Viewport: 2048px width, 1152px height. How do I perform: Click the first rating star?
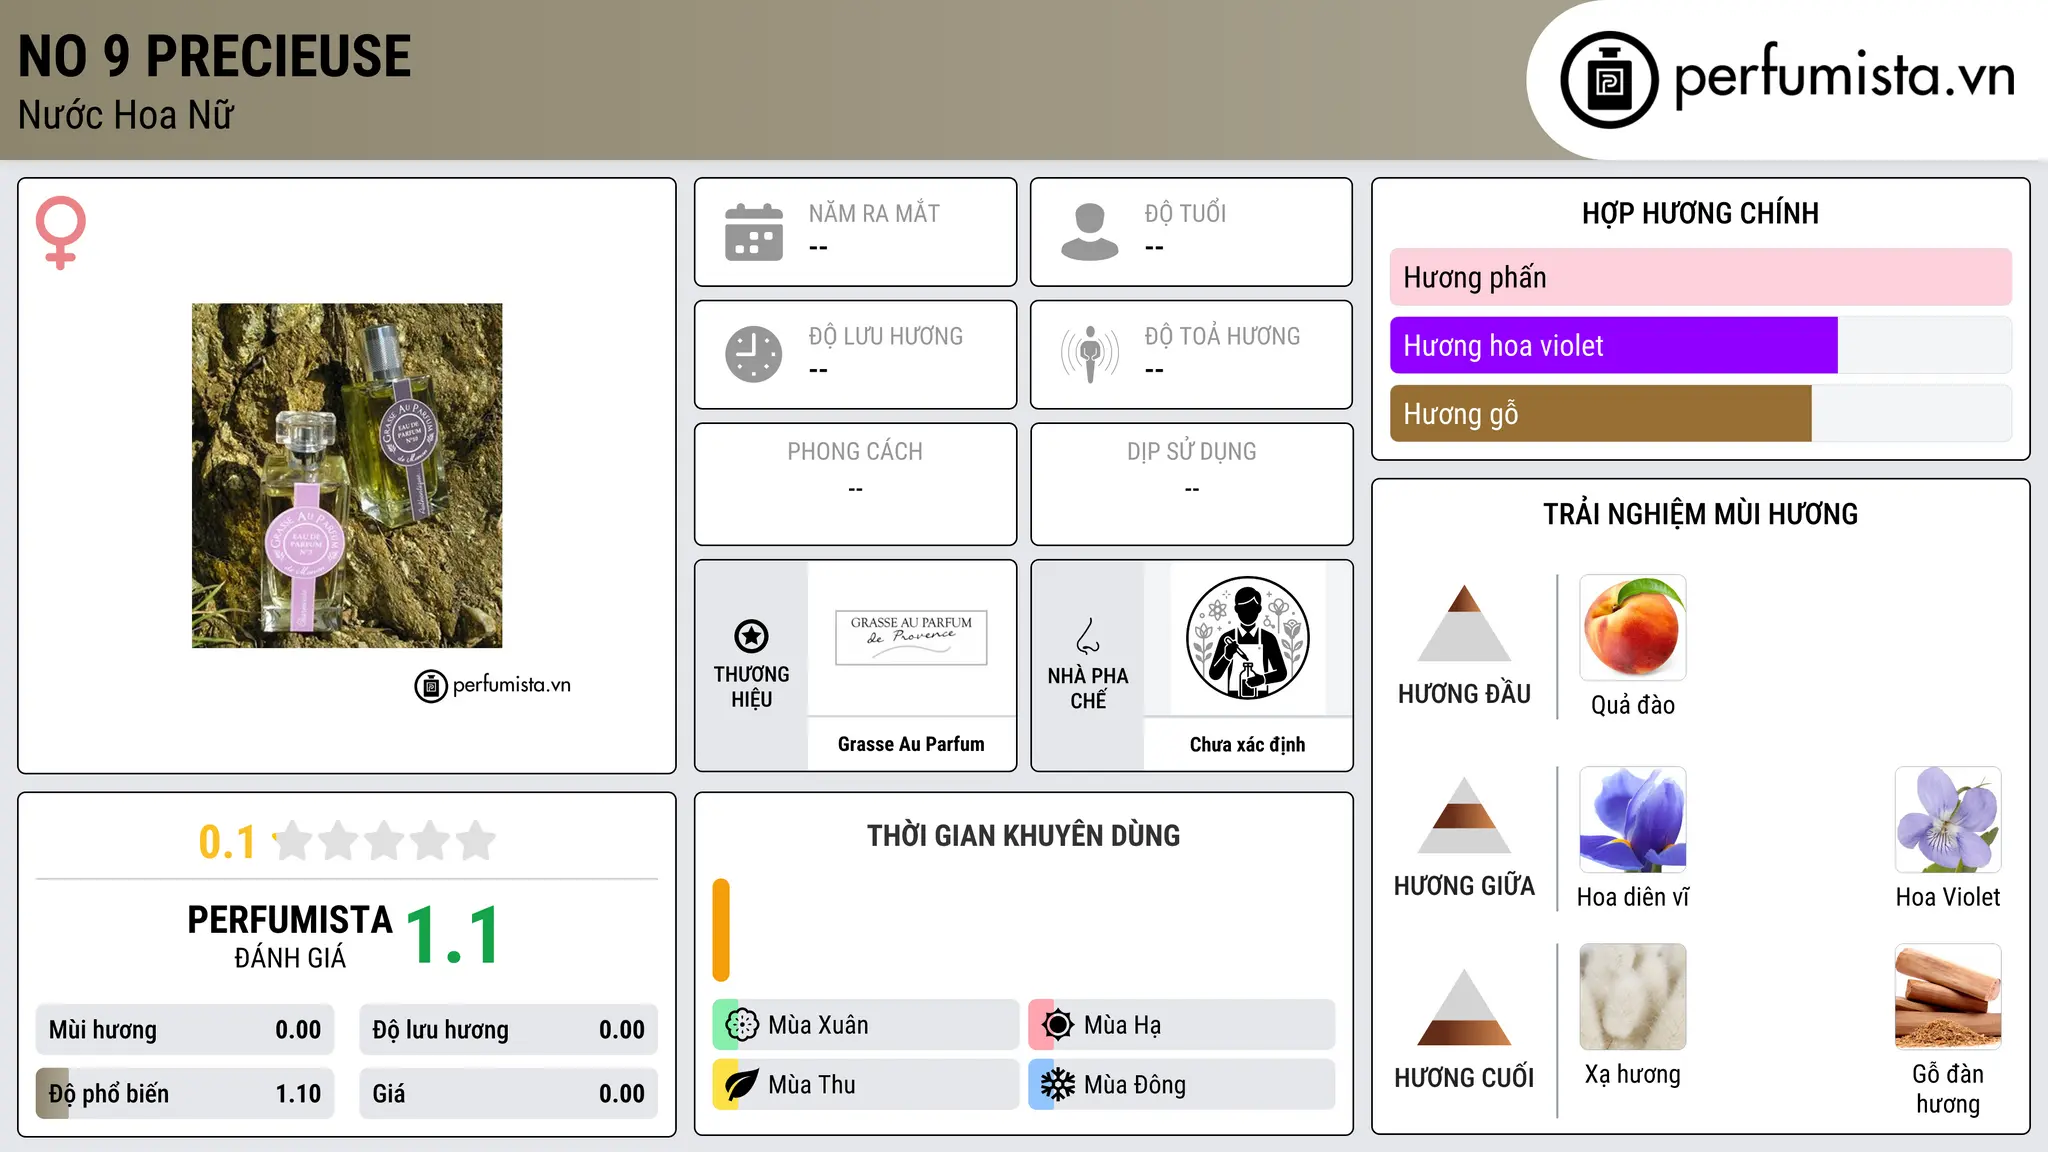tap(294, 841)
